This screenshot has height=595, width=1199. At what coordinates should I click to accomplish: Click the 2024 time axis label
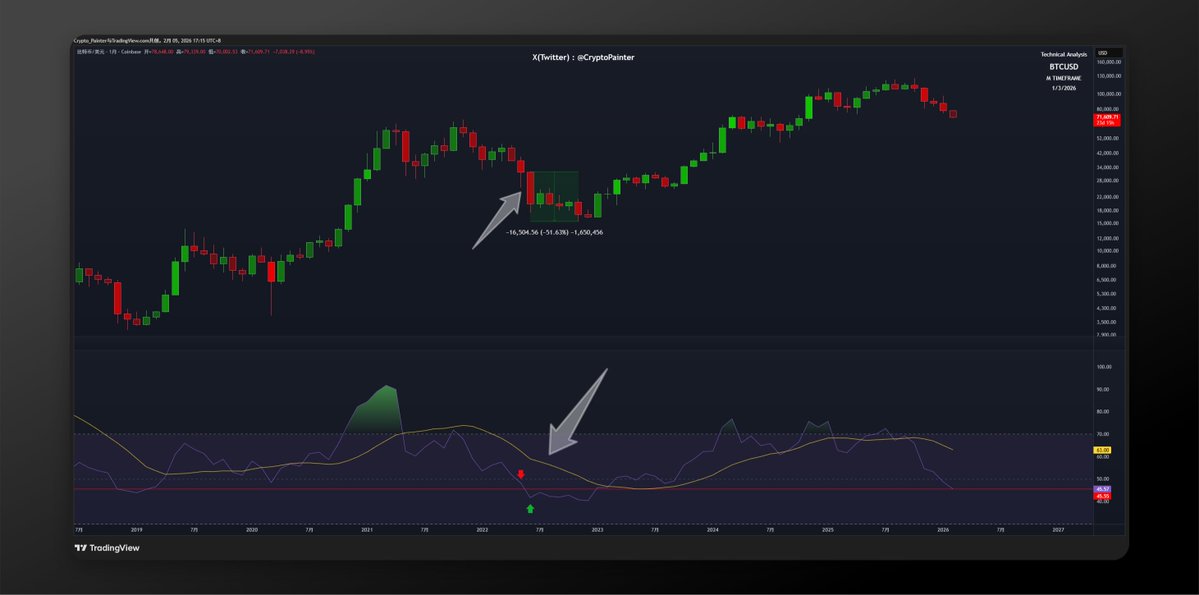tap(713, 529)
